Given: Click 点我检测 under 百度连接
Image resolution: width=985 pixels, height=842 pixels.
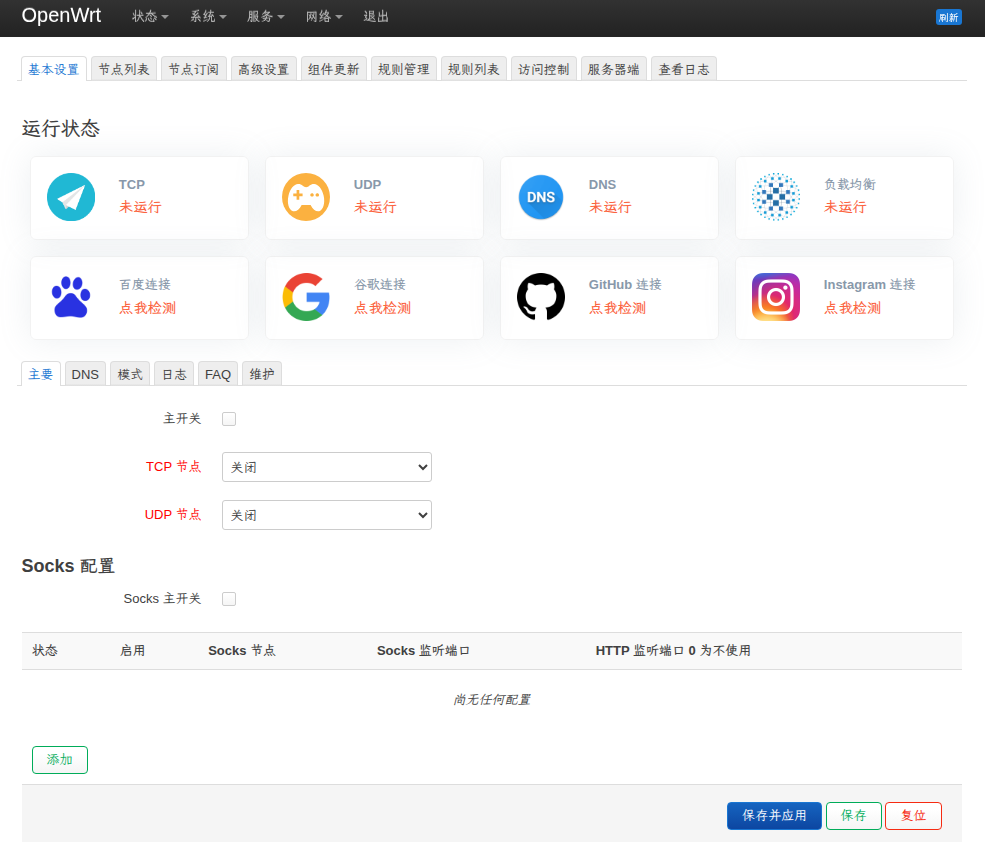Looking at the screenshot, I should tap(148, 308).
